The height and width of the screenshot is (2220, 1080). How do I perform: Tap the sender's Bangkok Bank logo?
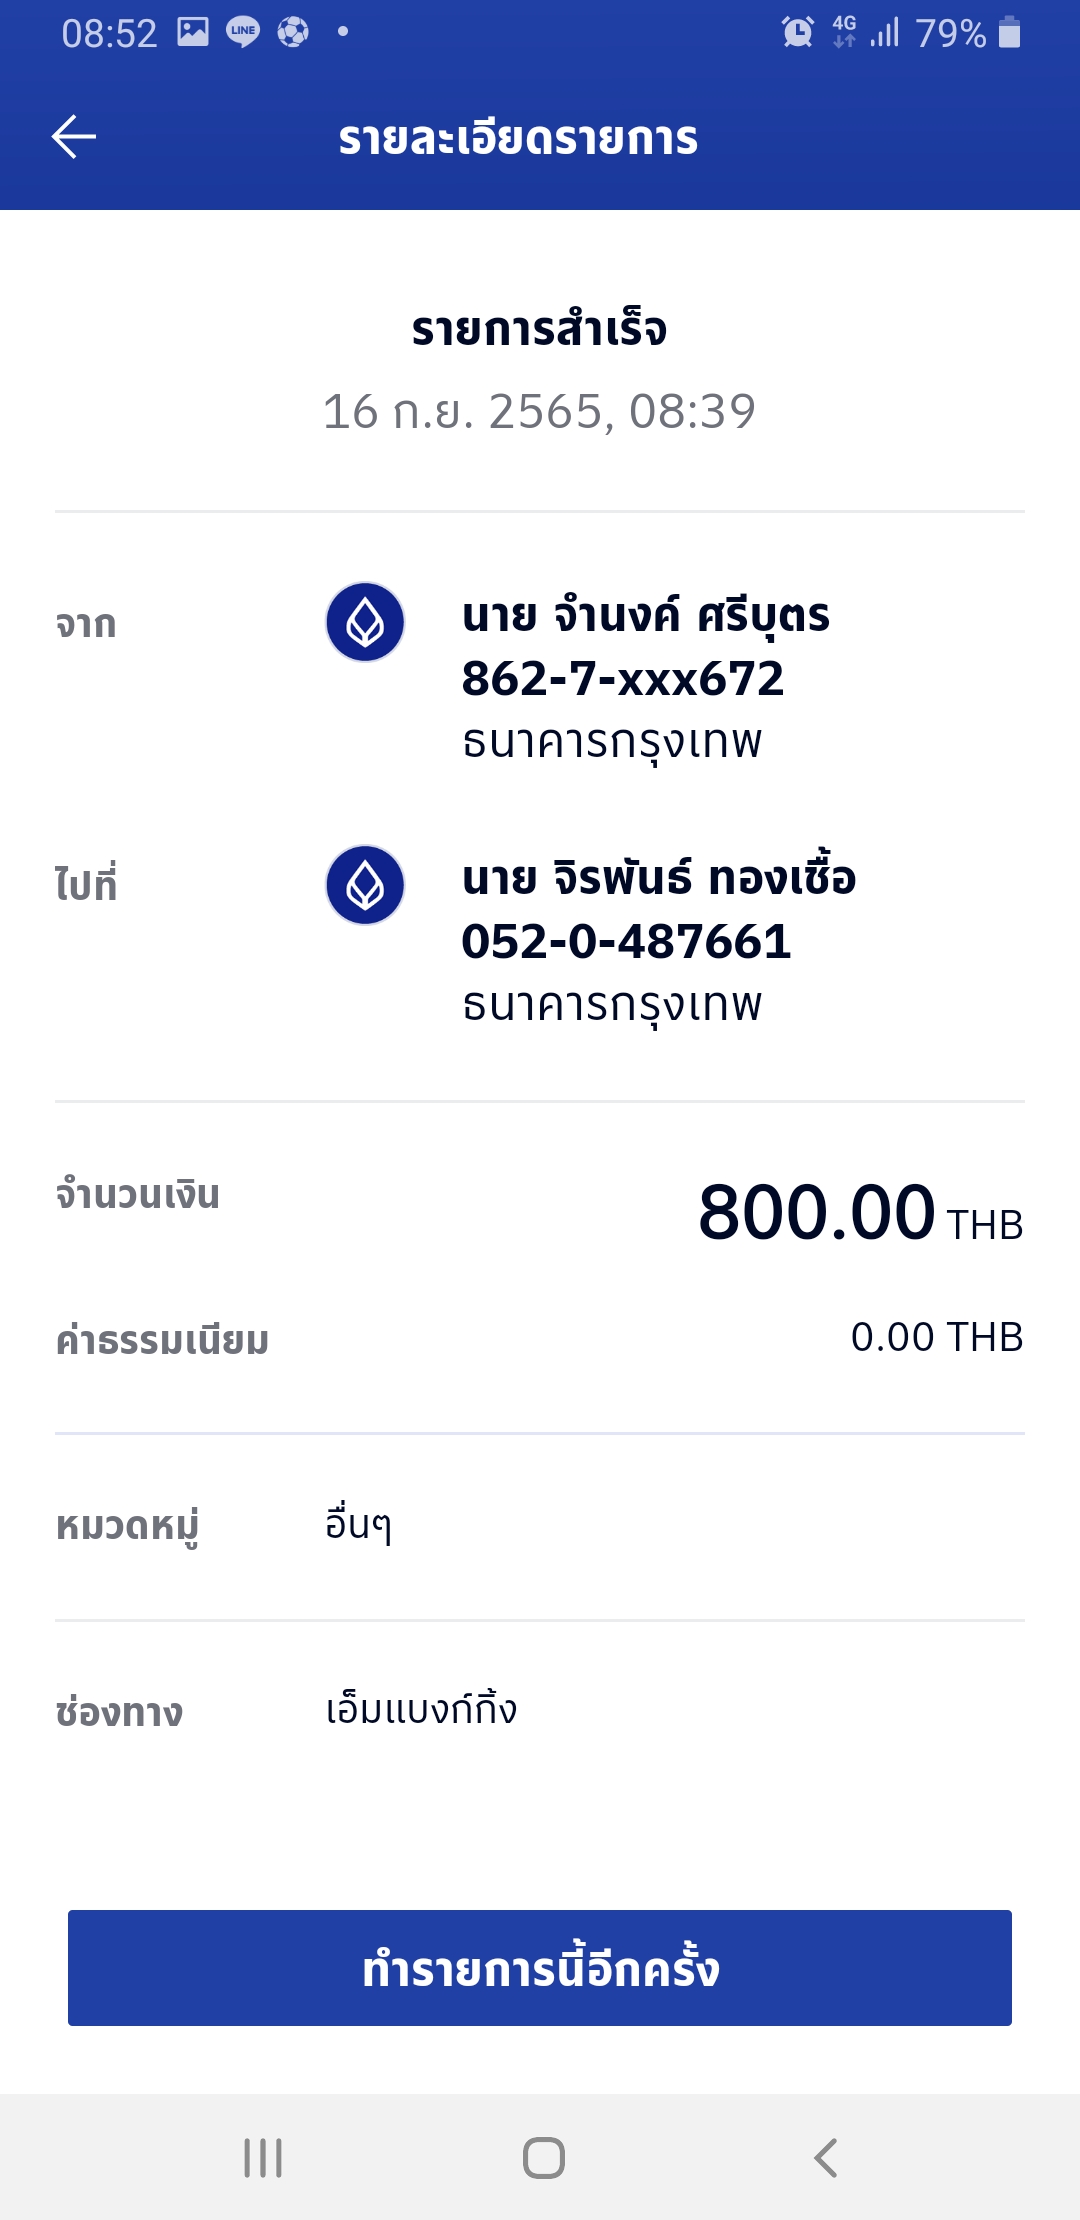(x=365, y=622)
